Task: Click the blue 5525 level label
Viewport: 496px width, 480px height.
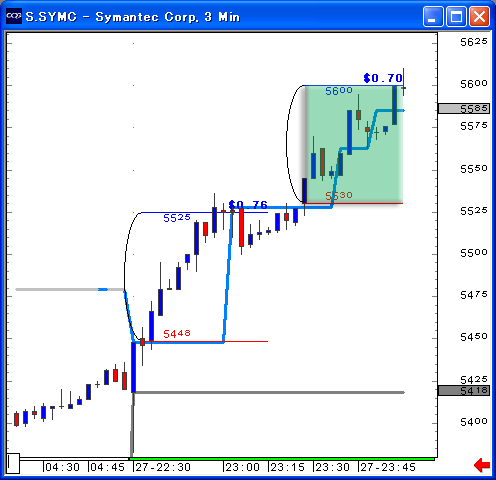Action: [177, 218]
